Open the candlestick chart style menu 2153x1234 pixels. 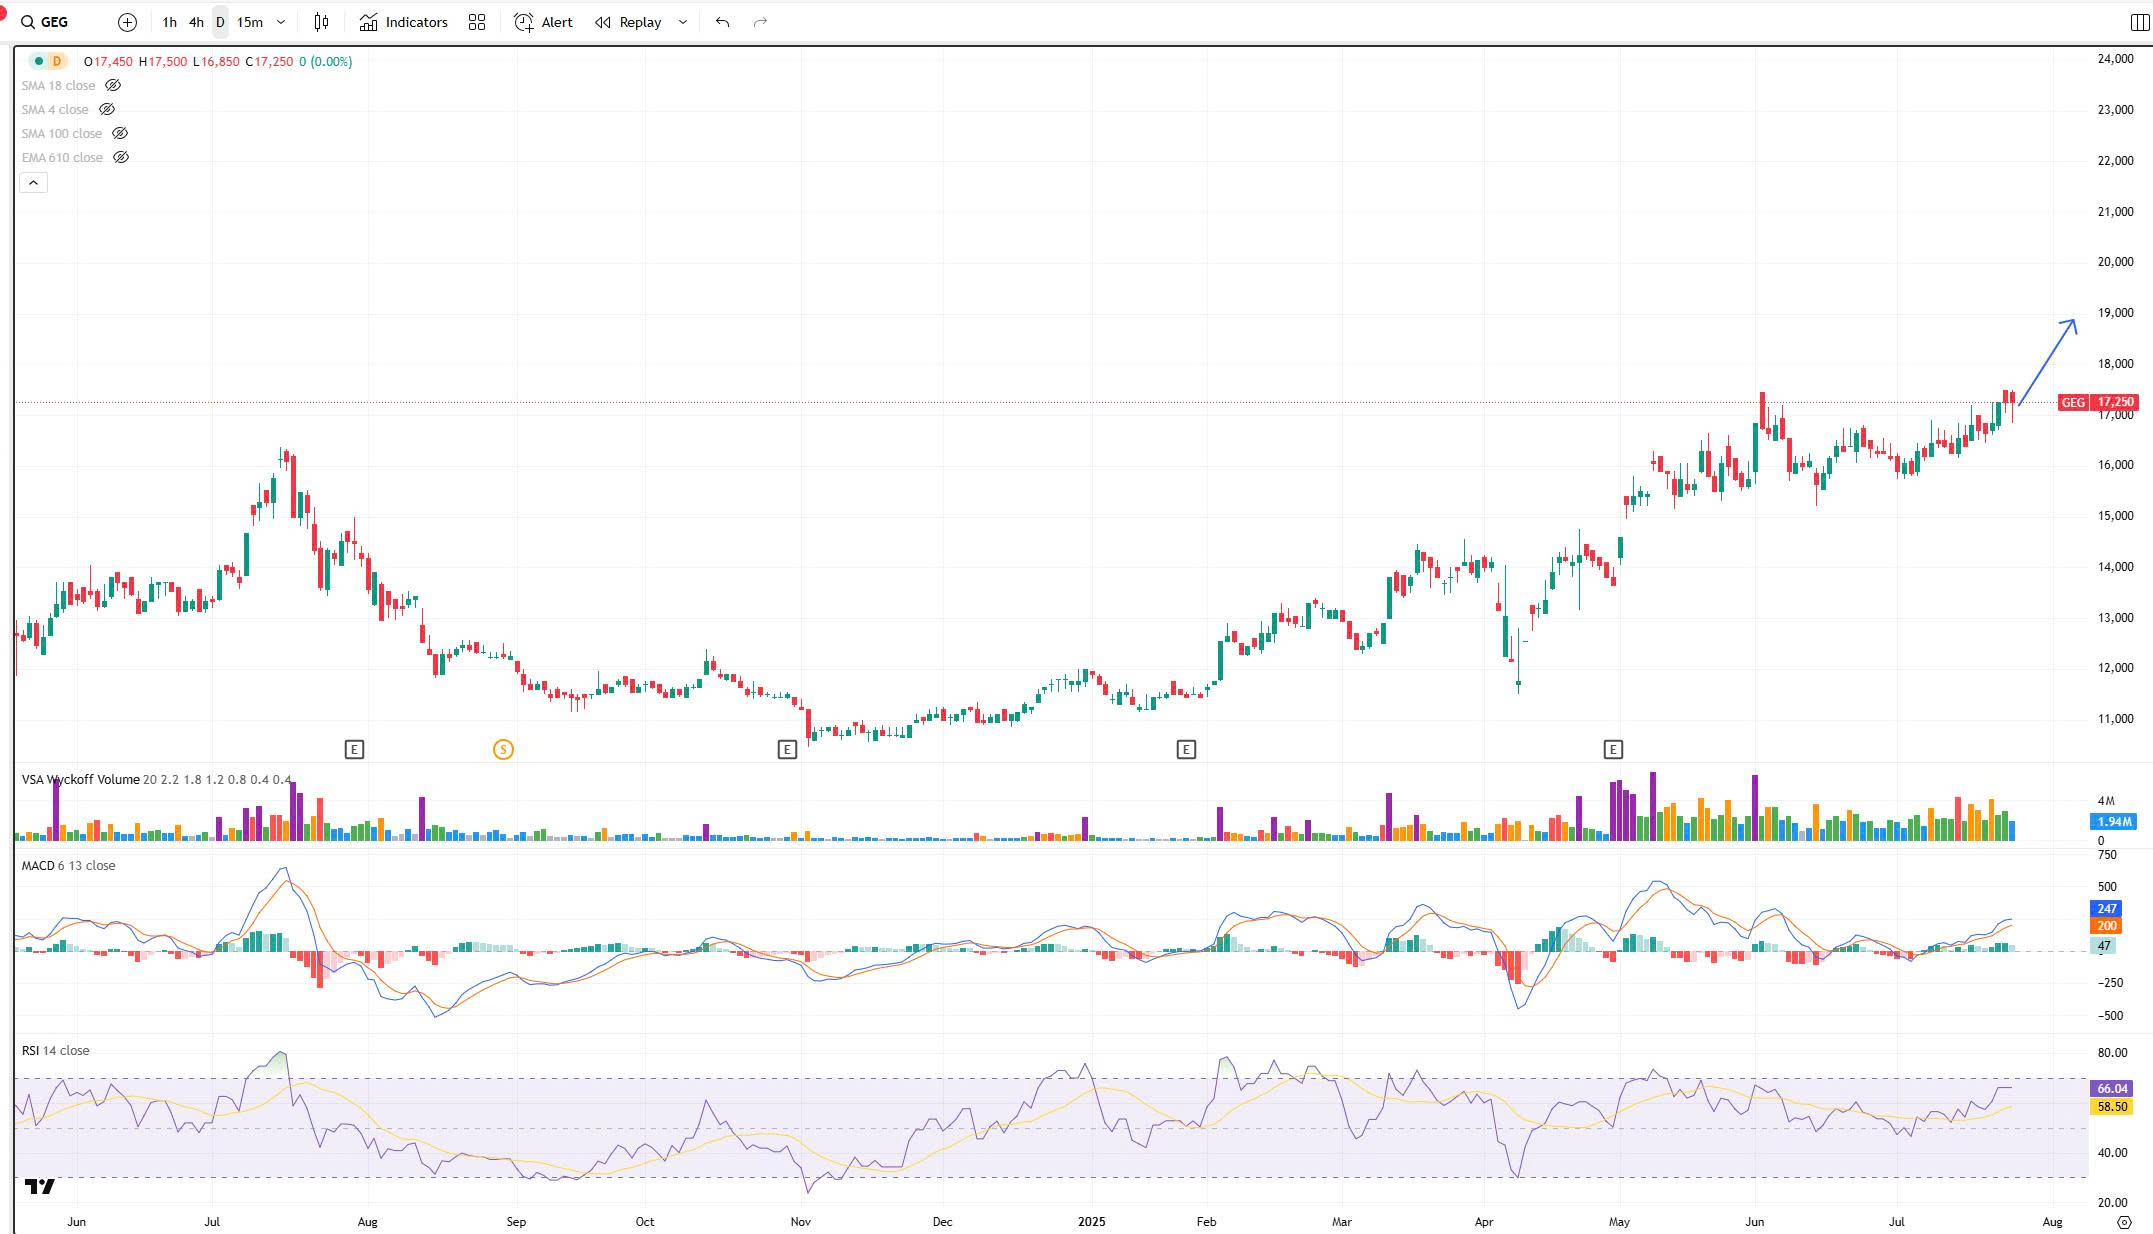(x=321, y=22)
